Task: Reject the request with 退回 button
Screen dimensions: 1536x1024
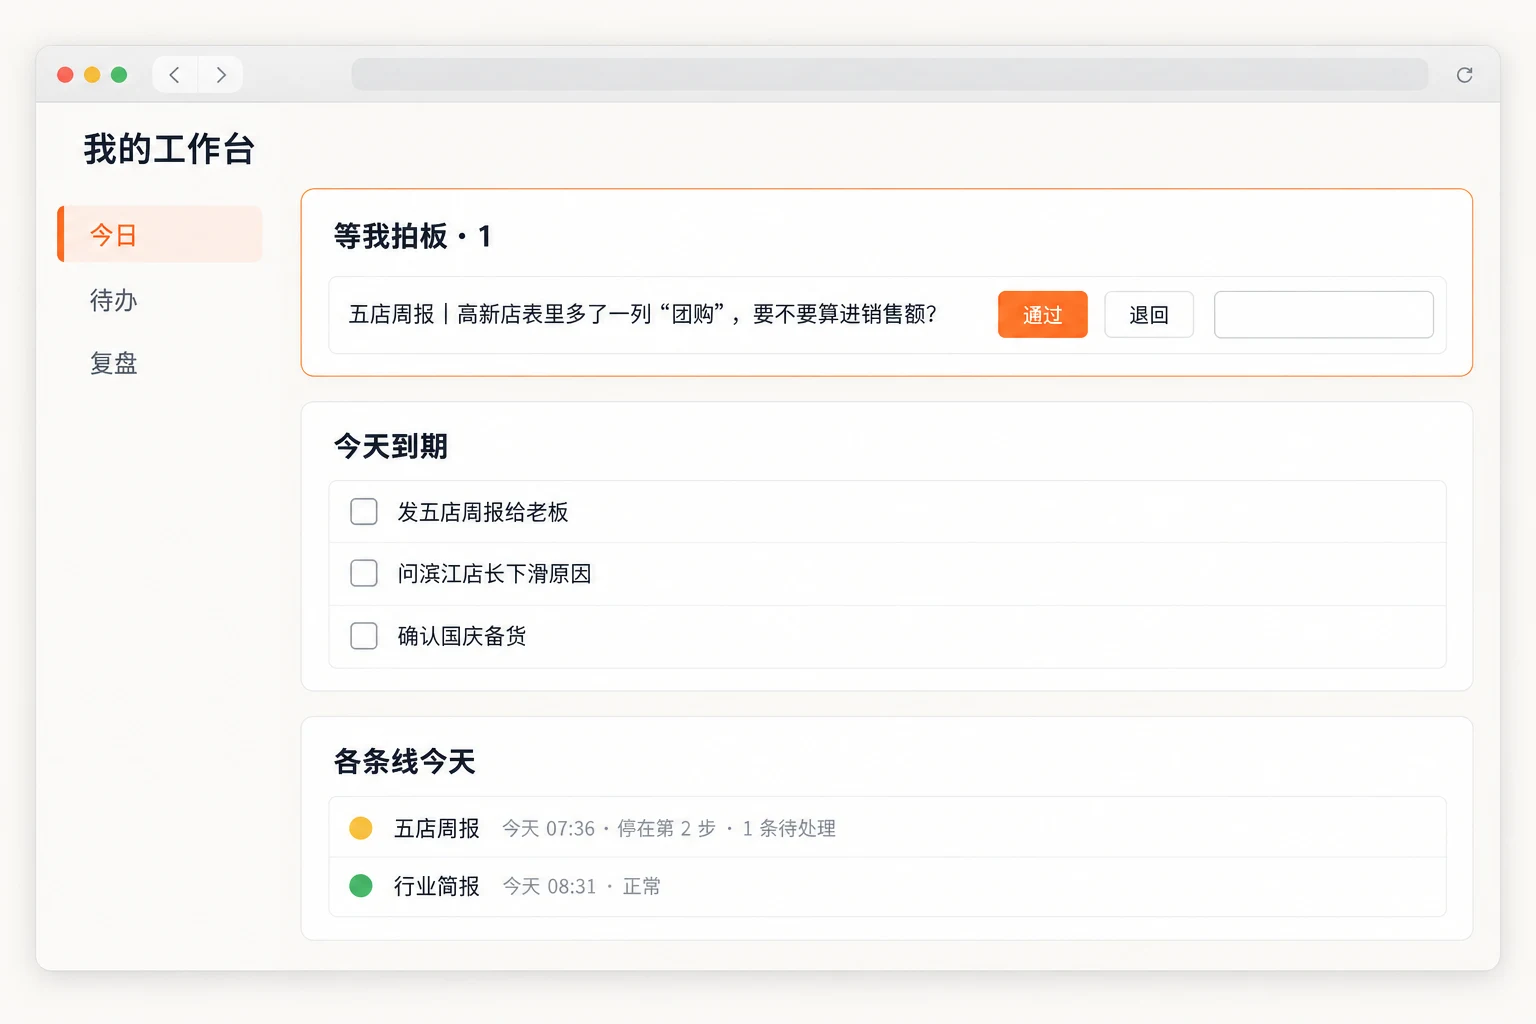Action: pyautogui.click(x=1149, y=315)
